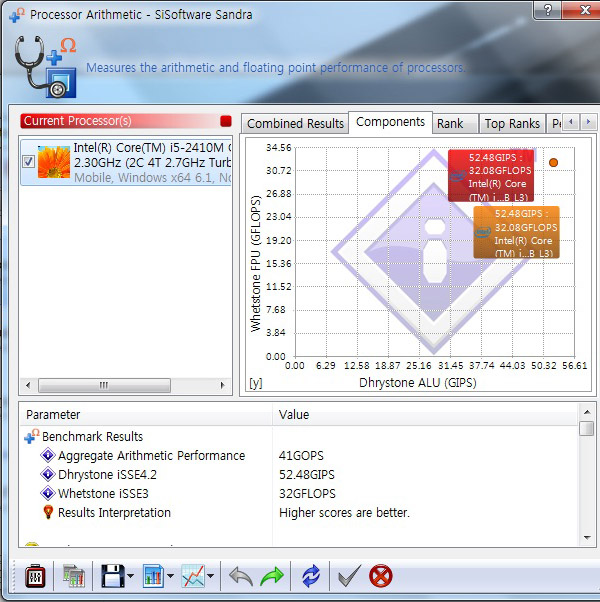Click the orange flower processor thumbnail
Screen dimensions: 600x602
pos(54,162)
